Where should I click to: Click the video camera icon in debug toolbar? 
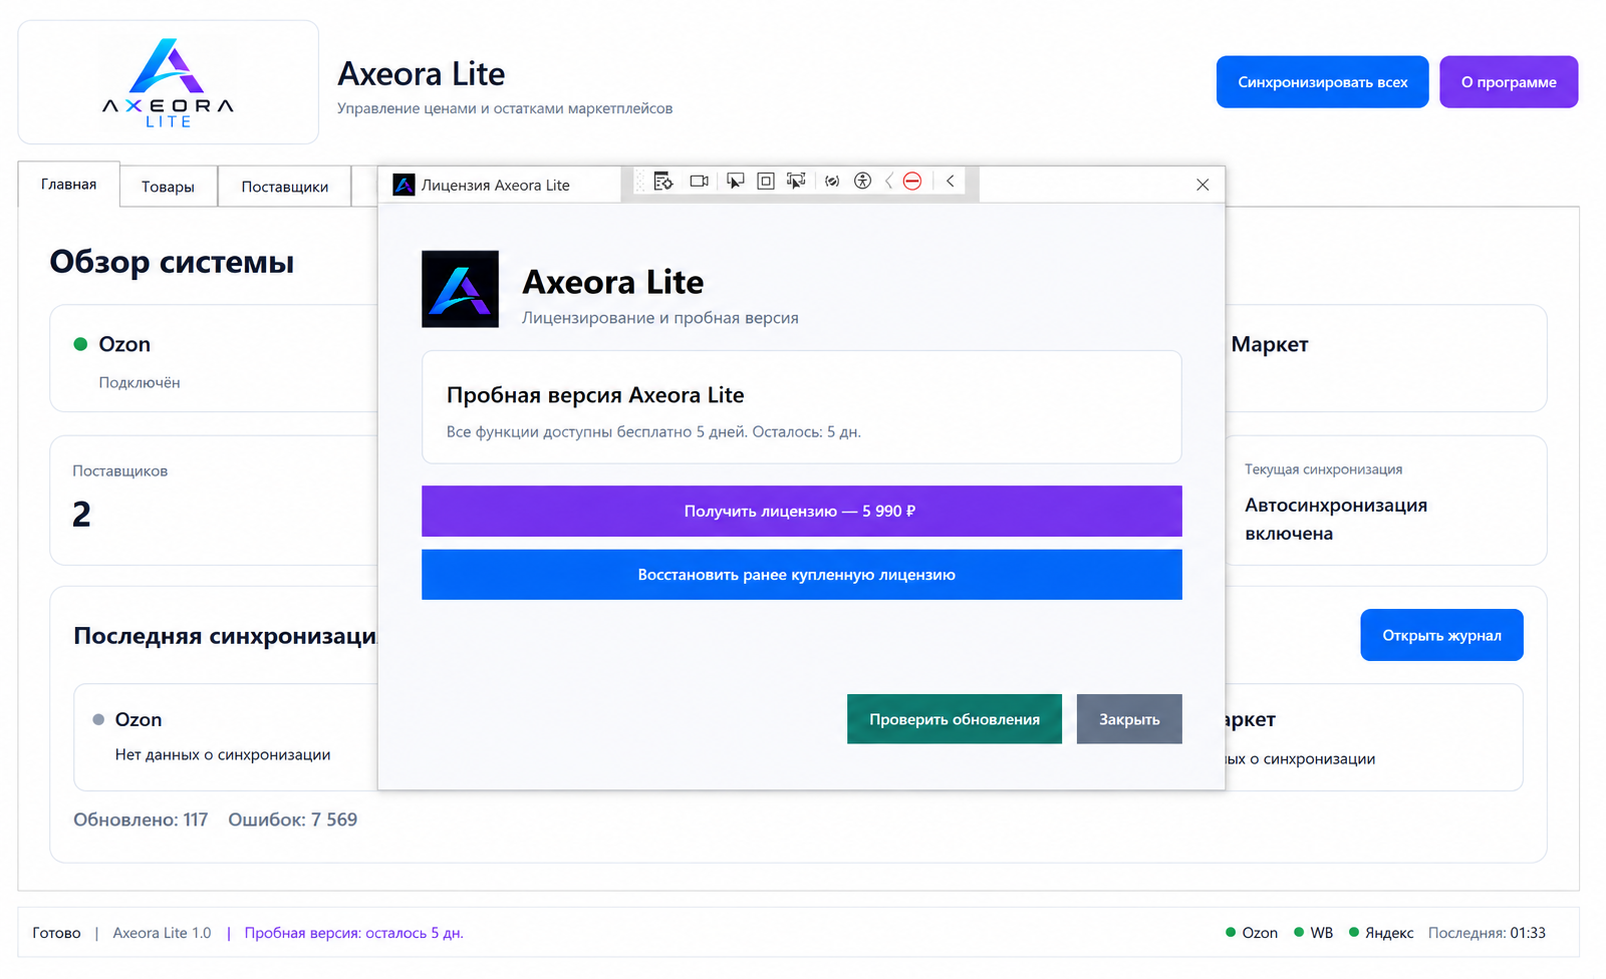[x=699, y=181]
